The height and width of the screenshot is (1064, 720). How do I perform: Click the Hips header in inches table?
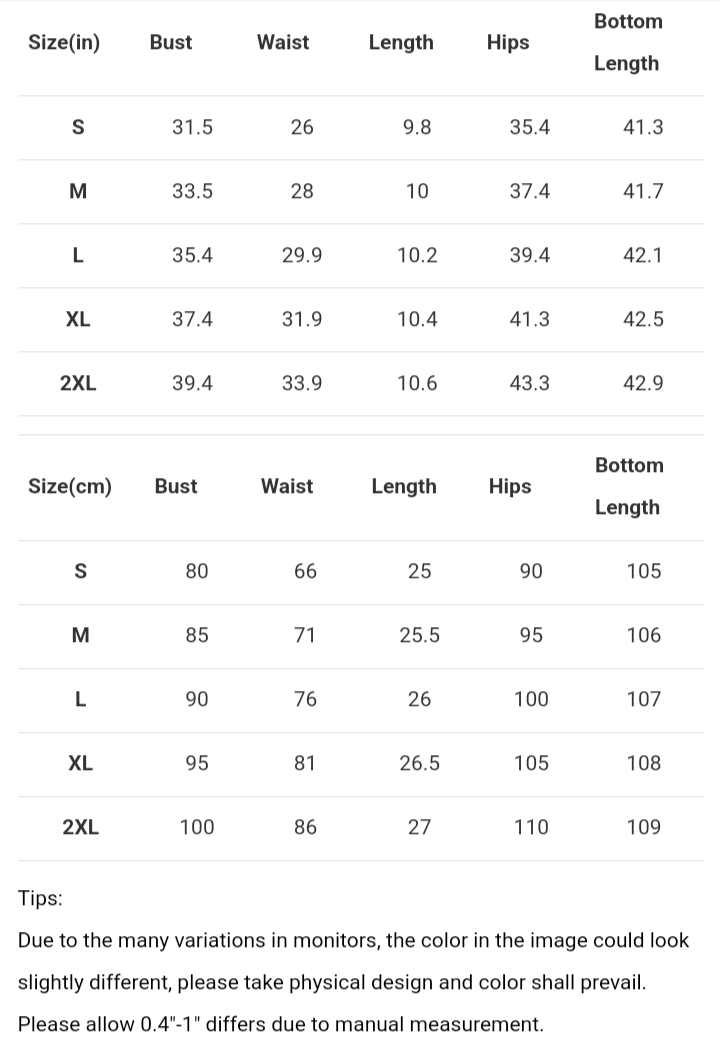coord(508,43)
